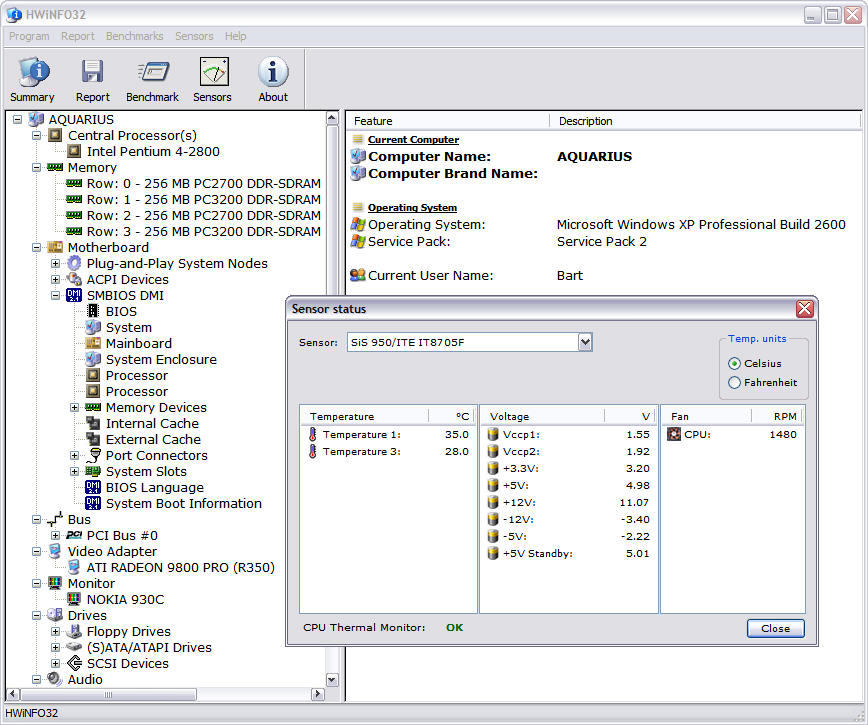Select the BIOS Language tree item
The width and height of the screenshot is (868, 725).
point(154,487)
